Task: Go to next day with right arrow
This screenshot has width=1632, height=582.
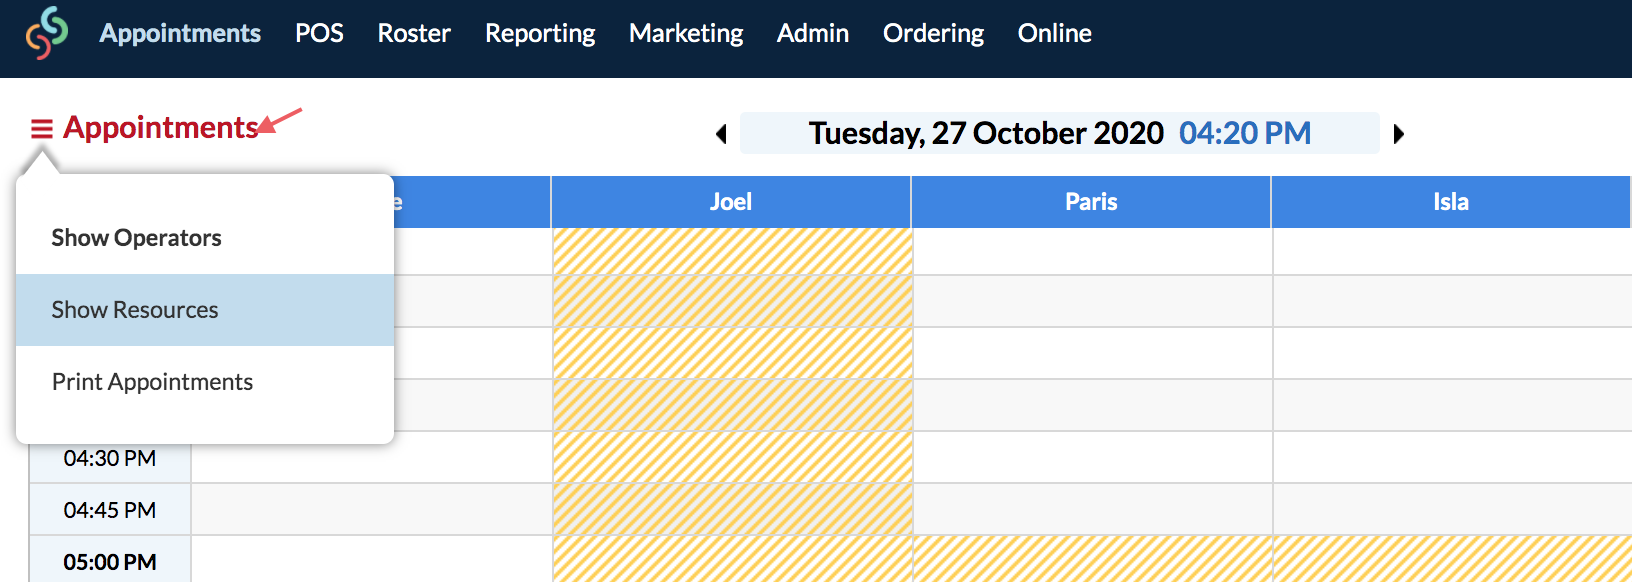Action: click(x=1399, y=134)
